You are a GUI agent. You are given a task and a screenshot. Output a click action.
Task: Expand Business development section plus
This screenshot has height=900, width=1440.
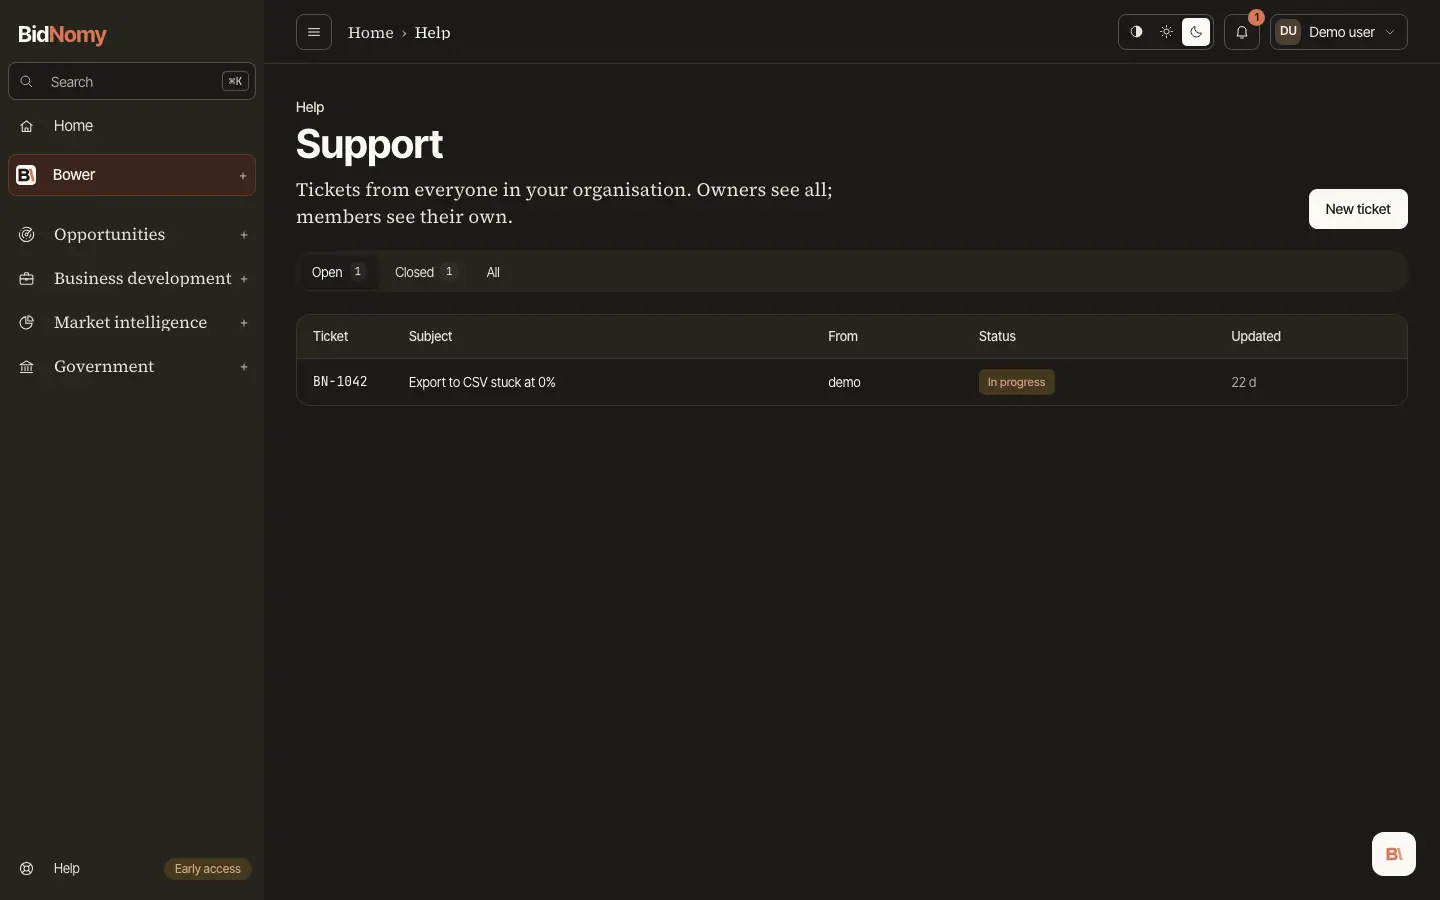(x=244, y=279)
